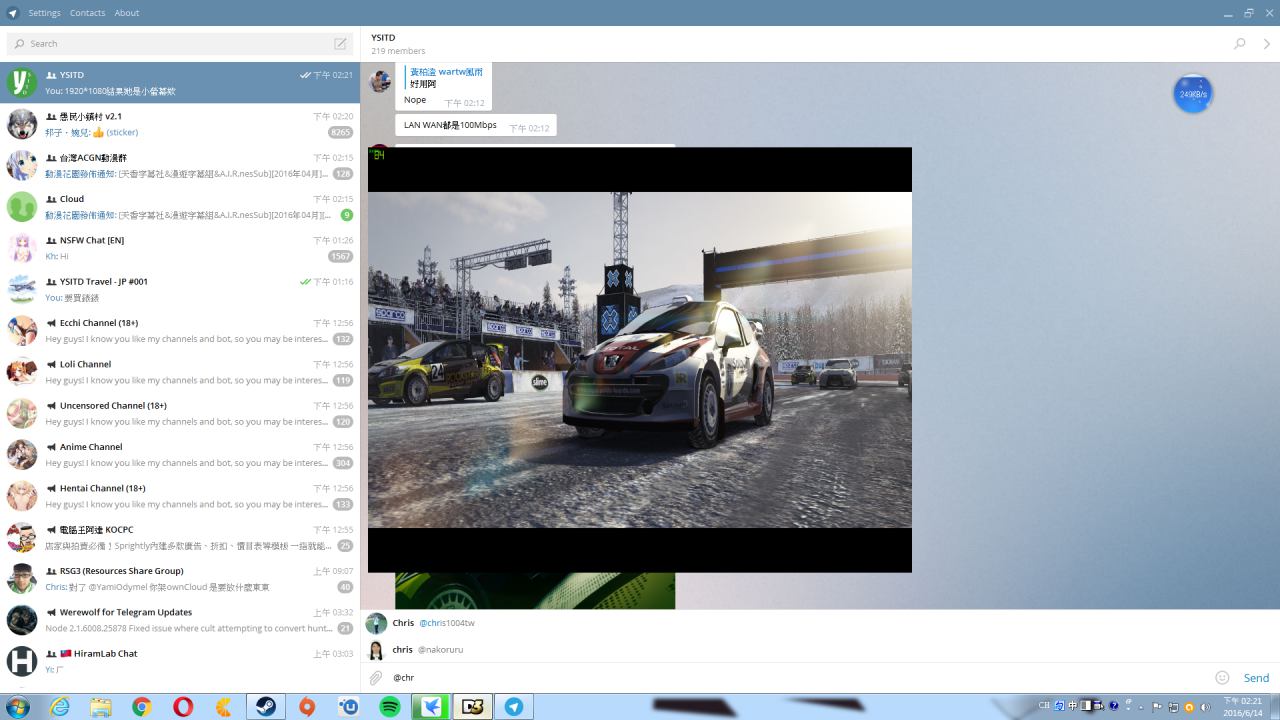Open the Anime Channel conversation

tap(180, 454)
